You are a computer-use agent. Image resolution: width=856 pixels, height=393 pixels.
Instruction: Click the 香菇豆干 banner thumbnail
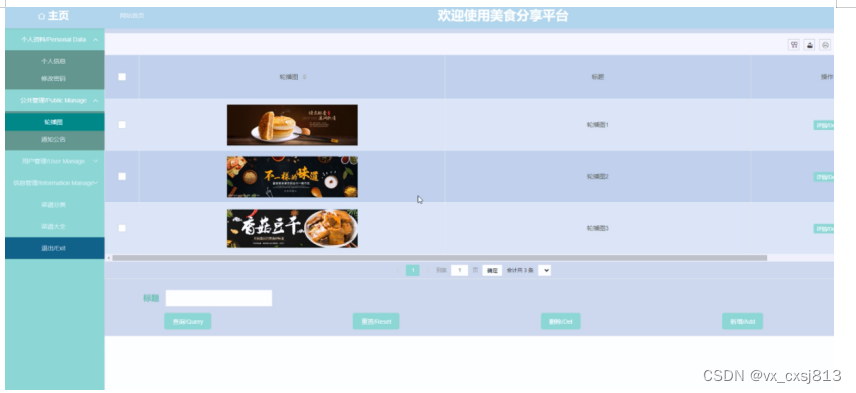pos(292,228)
